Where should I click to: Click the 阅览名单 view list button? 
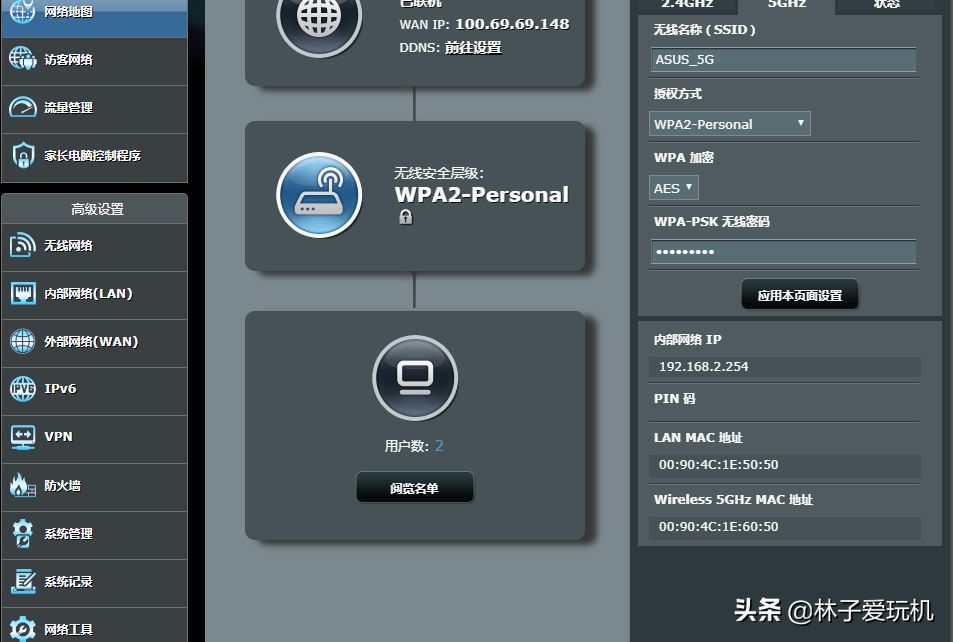pos(414,488)
